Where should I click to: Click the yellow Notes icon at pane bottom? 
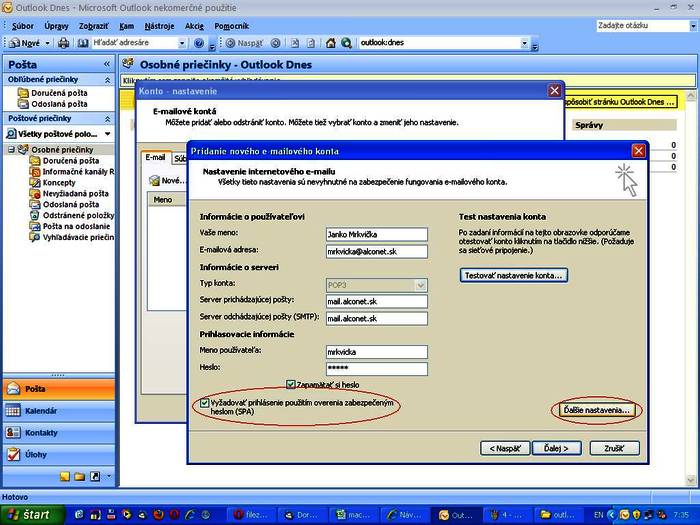click(x=65, y=476)
